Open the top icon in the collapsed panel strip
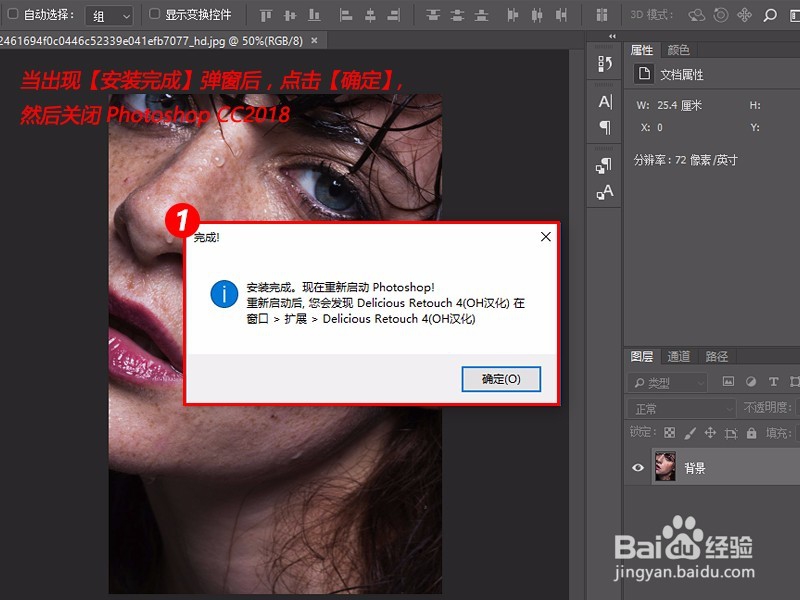This screenshot has width=800, height=600. pyautogui.click(x=605, y=64)
